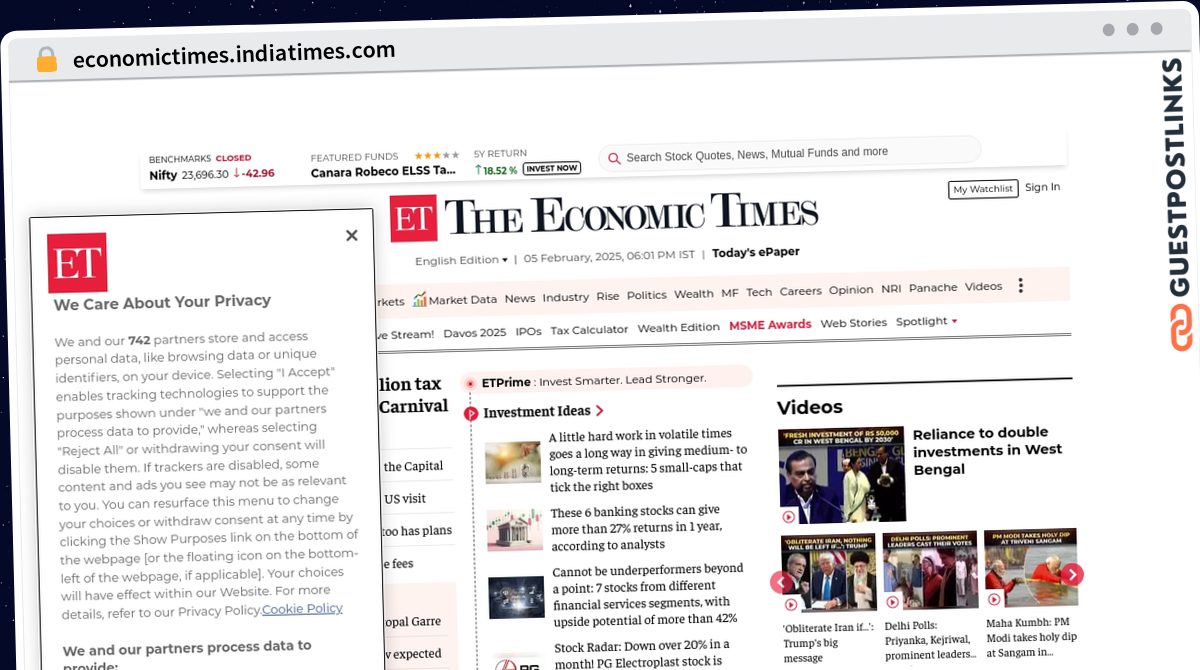Click the INVEST NOW button
Image resolution: width=1200 pixels, height=670 pixels.
coord(551,168)
